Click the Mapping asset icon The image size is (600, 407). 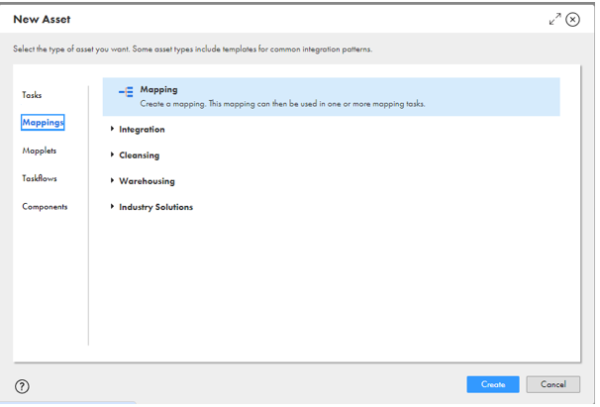tap(126, 92)
